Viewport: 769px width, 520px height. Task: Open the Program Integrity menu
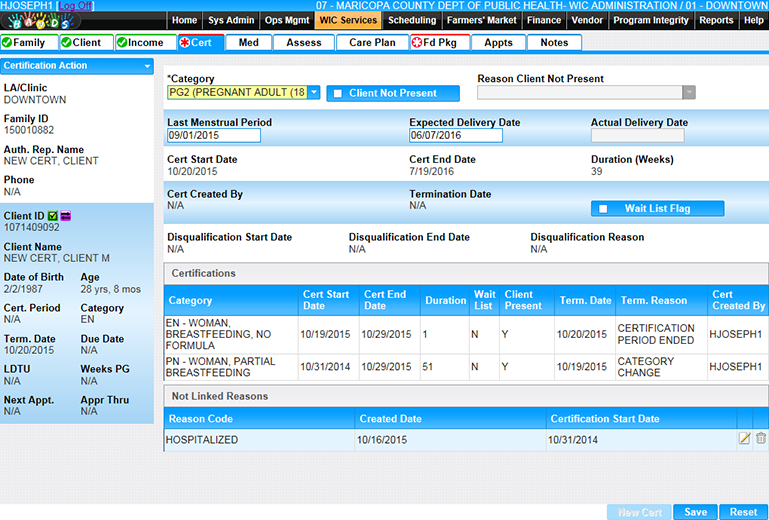[x=650, y=20]
